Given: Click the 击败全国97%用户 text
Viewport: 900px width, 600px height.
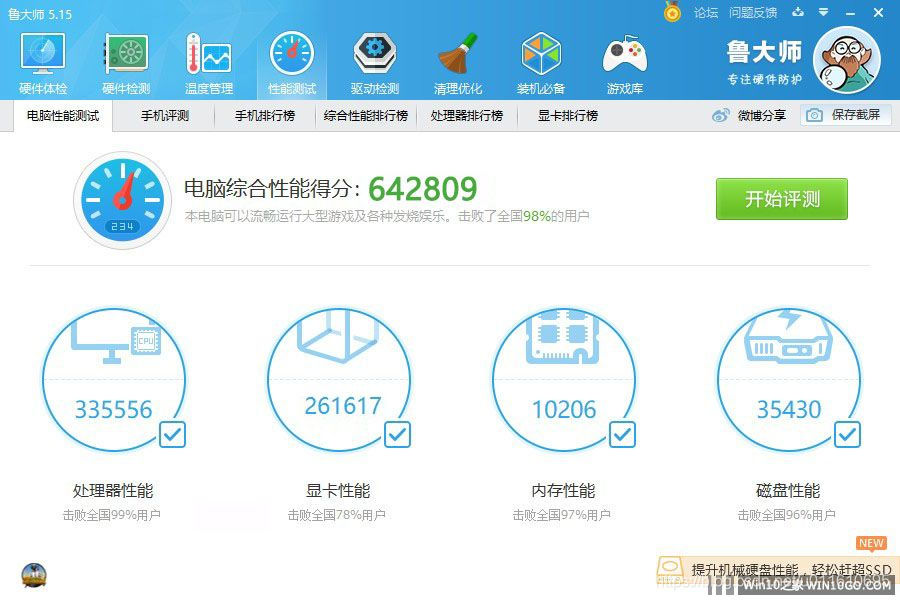Looking at the screenshot, I should click(561, 515).
